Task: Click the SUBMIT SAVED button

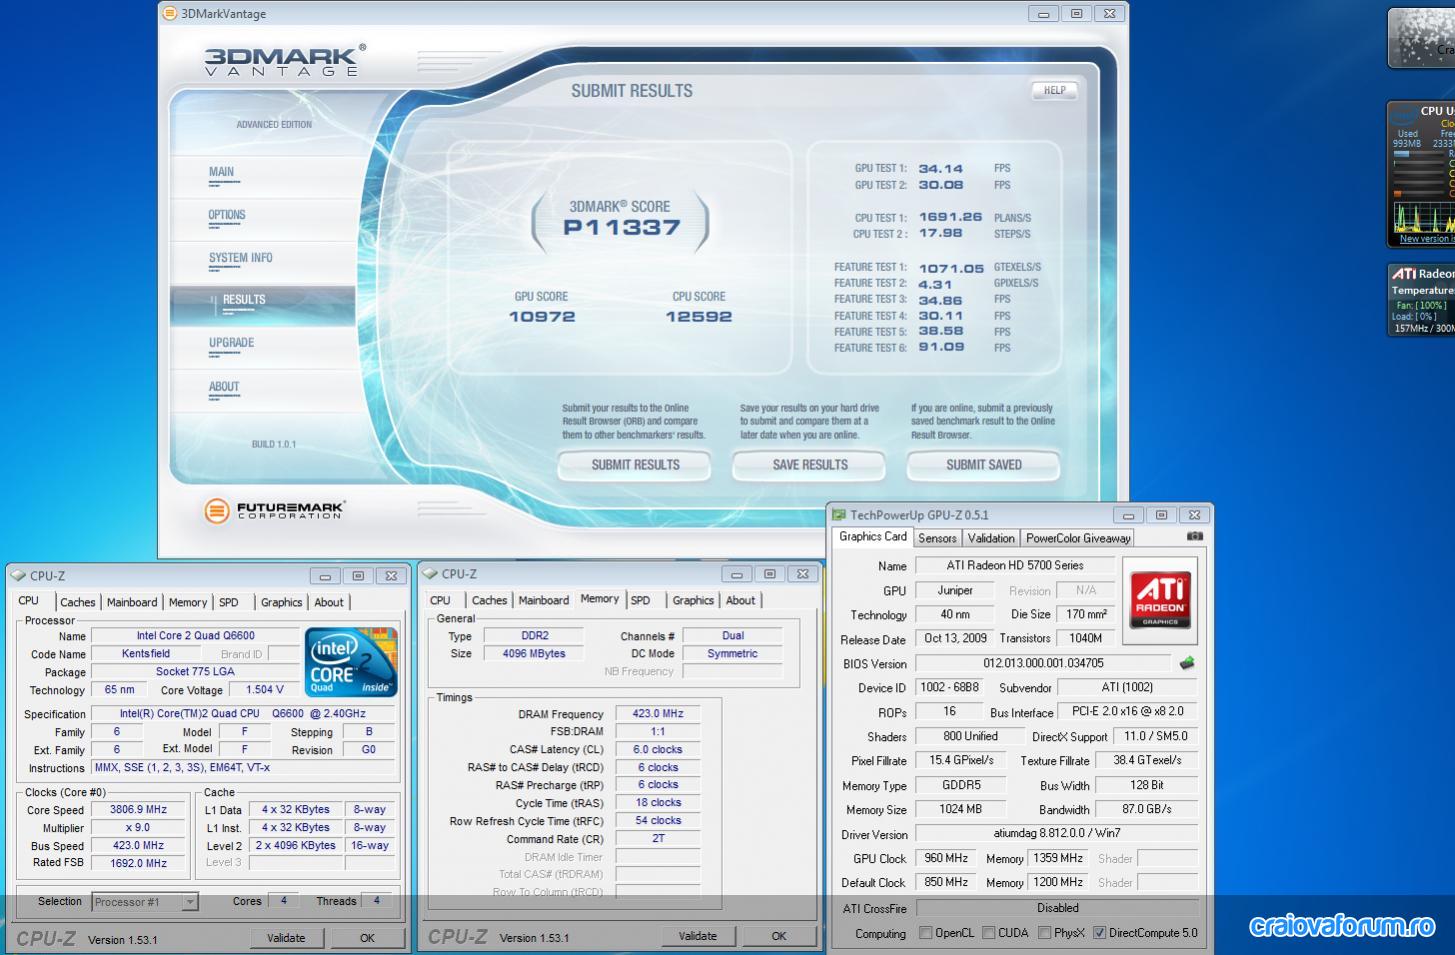Action: coord(984,465)
